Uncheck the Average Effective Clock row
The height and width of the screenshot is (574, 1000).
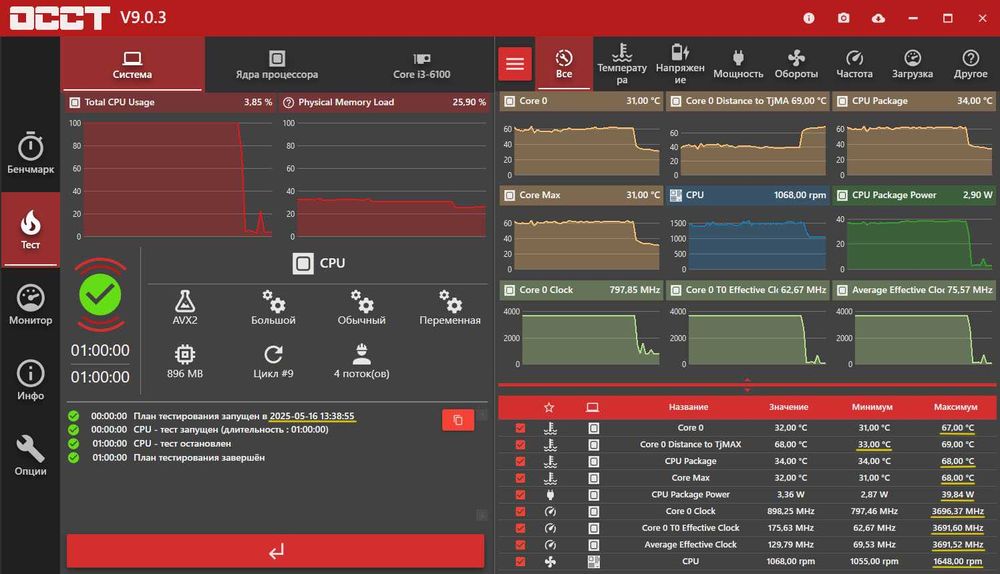520,545
